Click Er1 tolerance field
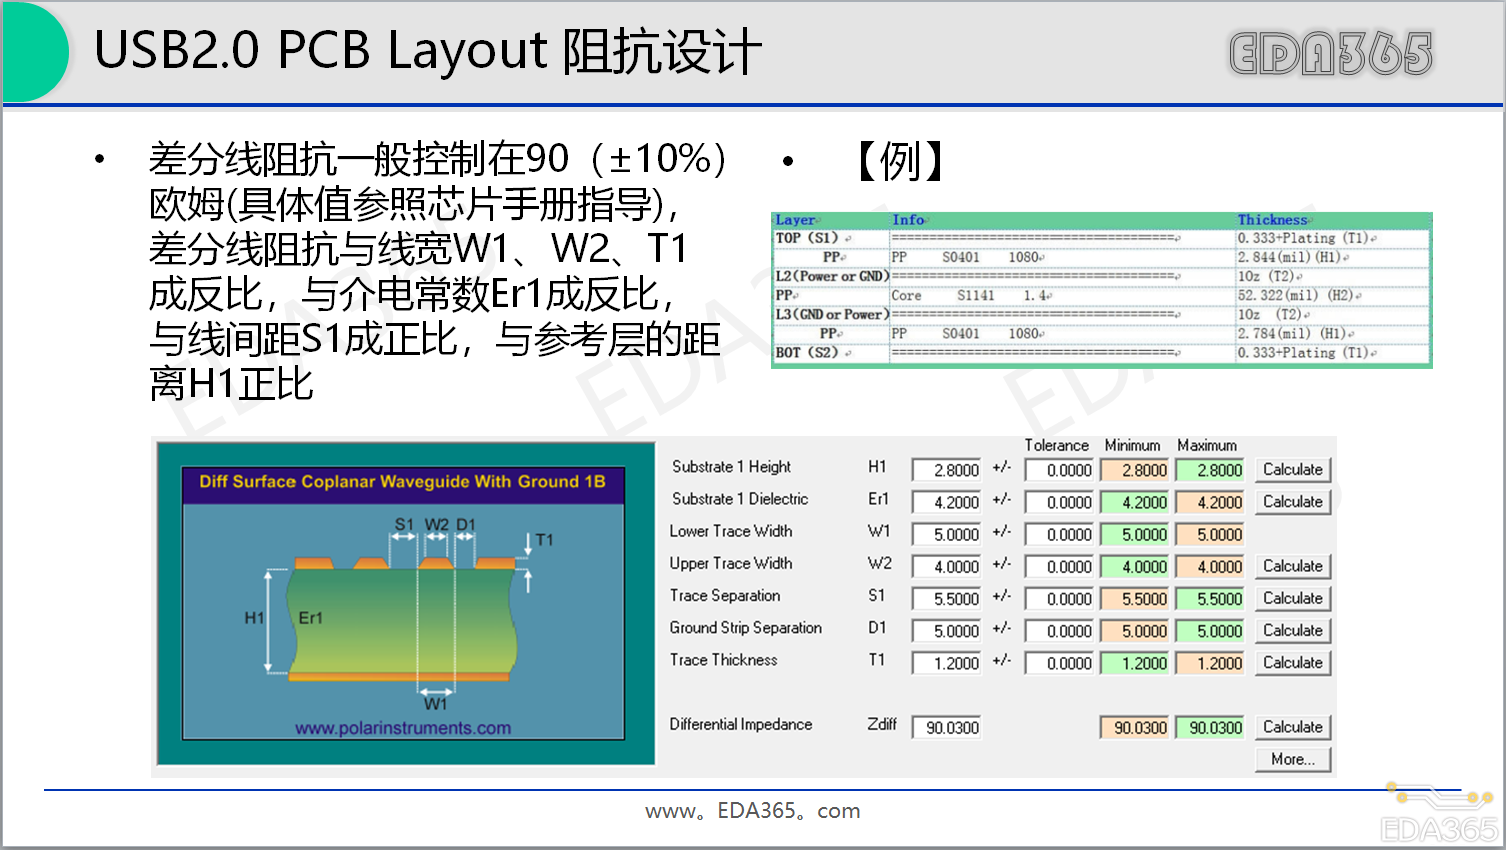Screen dimensions: 1506x850 tap(1060, 502)
